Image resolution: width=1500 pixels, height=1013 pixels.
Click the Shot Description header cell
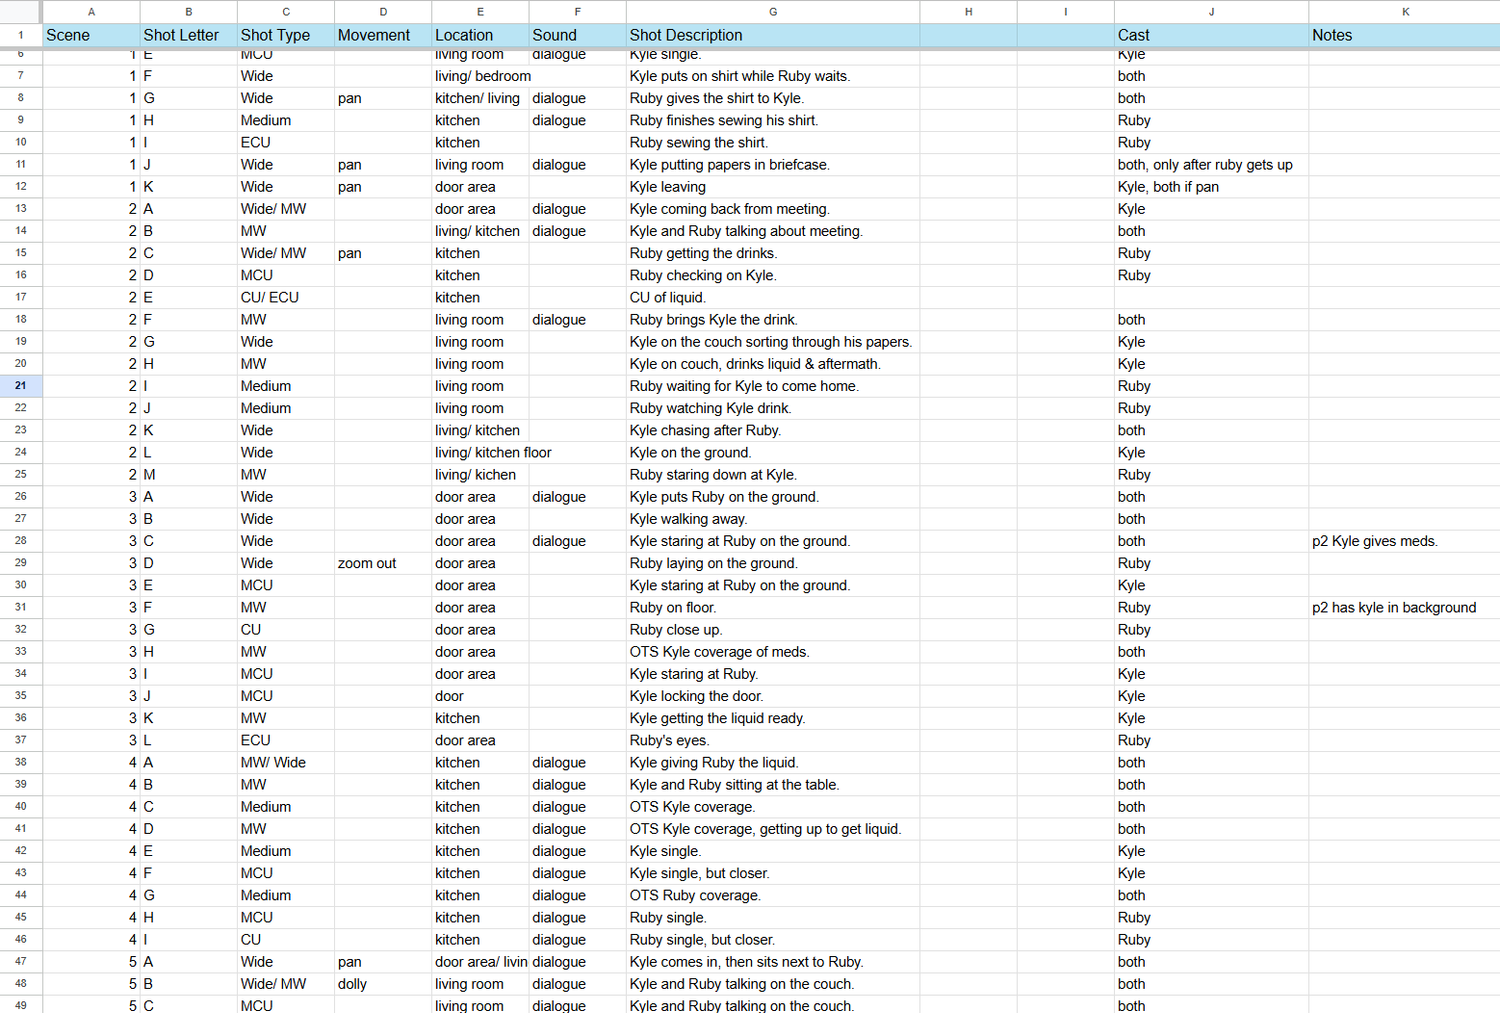772,35
